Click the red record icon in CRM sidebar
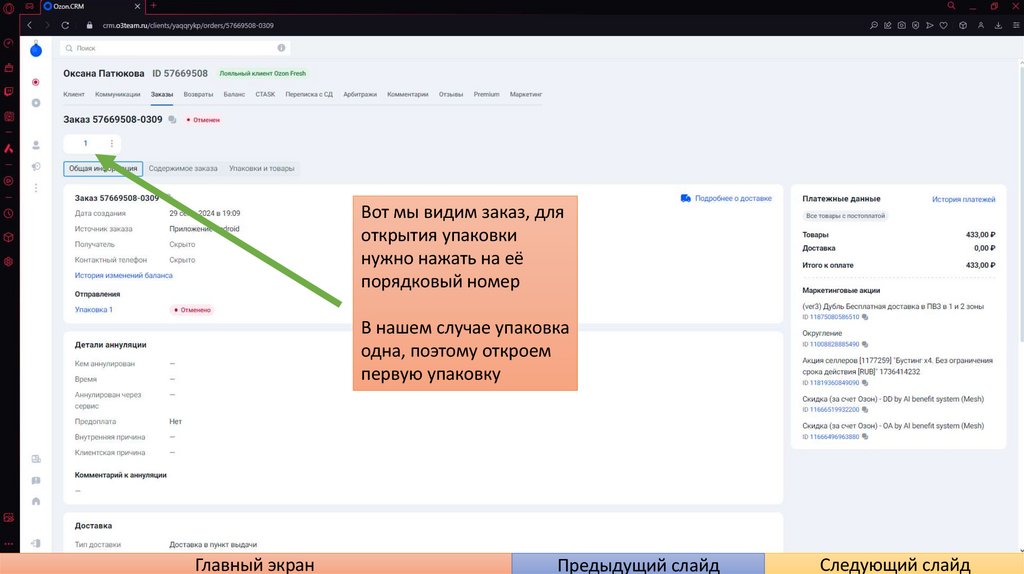Viewport: 1024px width, 574px height. (36, 82)
